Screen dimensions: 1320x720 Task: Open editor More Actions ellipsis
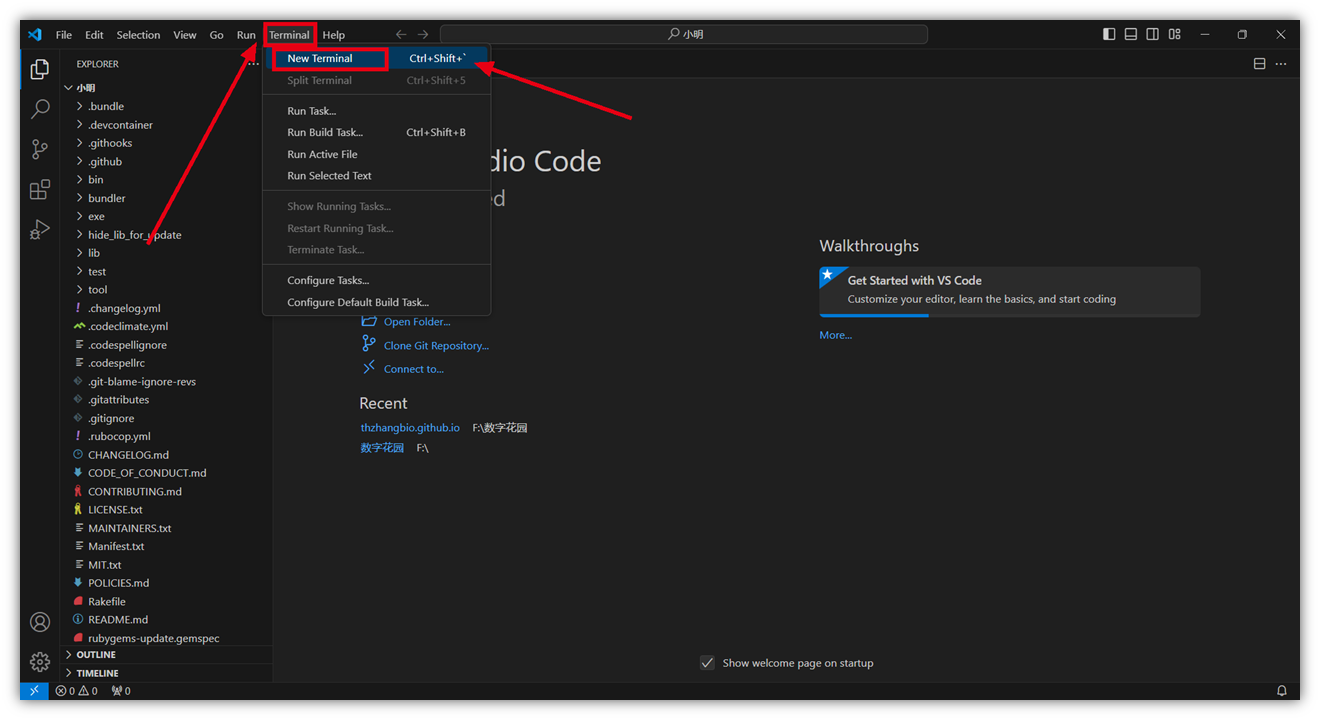point(1281,64)
